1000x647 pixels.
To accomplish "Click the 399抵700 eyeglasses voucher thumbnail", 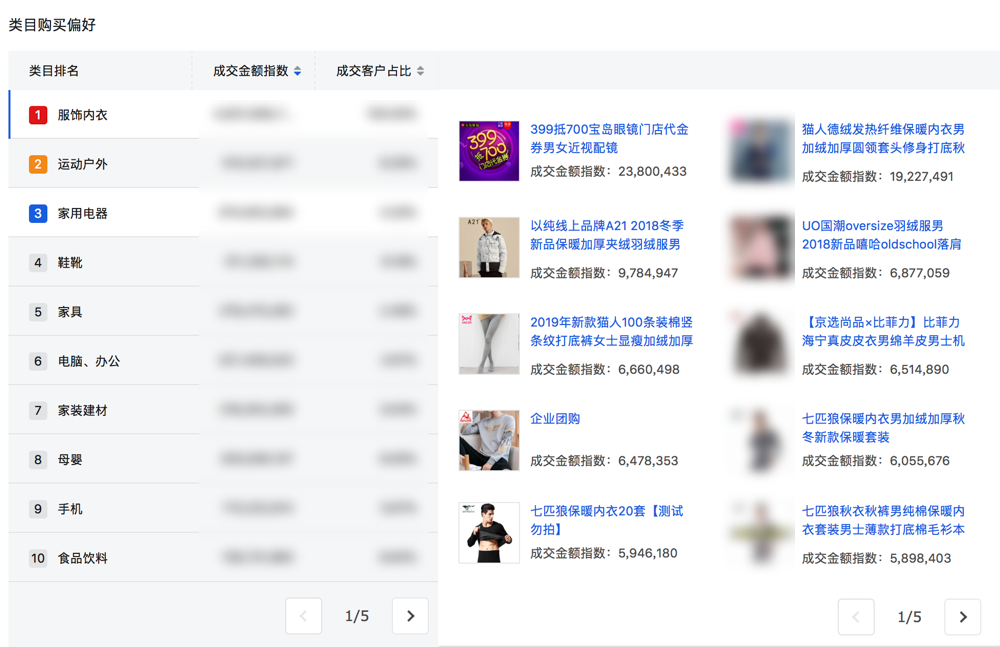I will (x=489, y=151).
